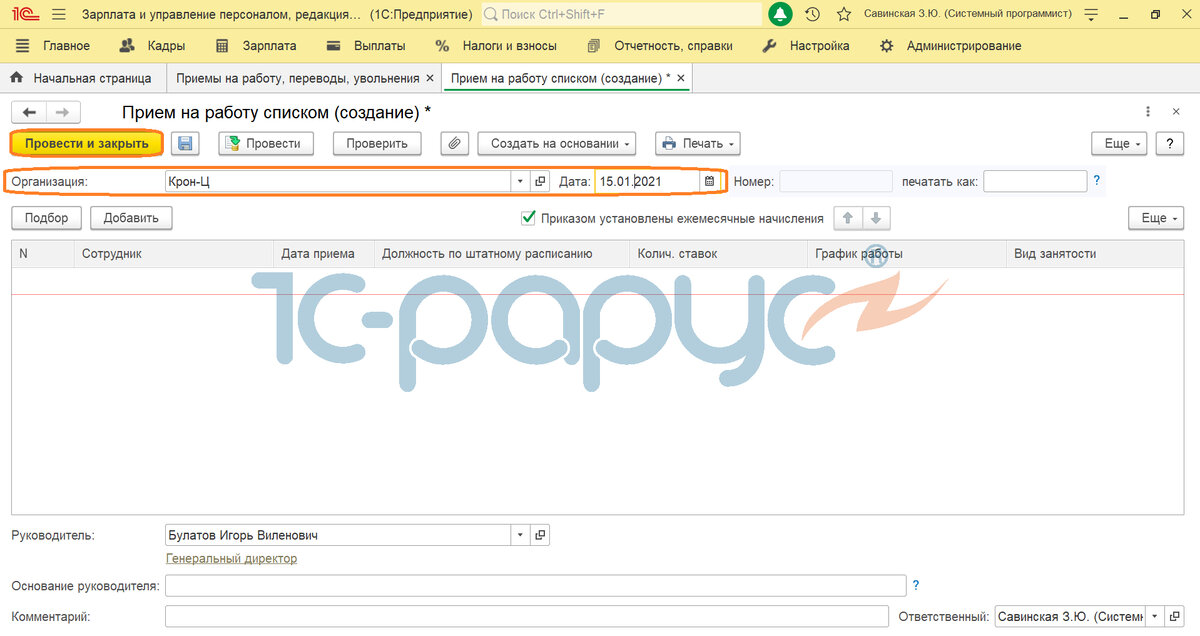Screen dimensions: 1200x636
Task: Open Создать на основании dropdown
Action: (557, 144)
